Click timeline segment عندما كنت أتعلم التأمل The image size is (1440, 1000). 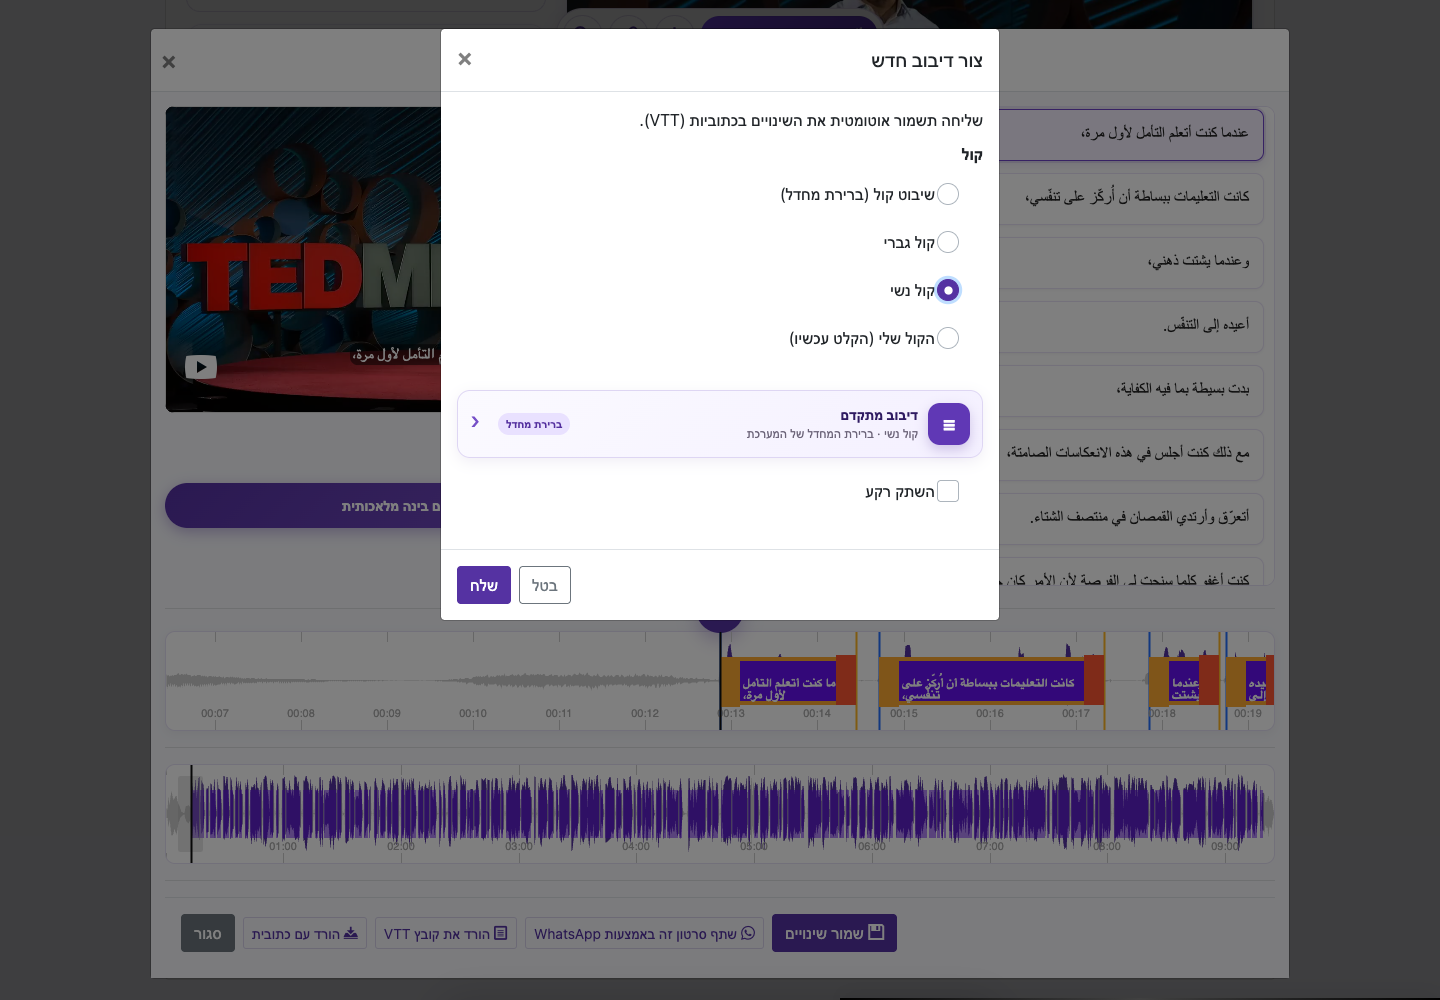pyautogui.click(x=788, y=681)
